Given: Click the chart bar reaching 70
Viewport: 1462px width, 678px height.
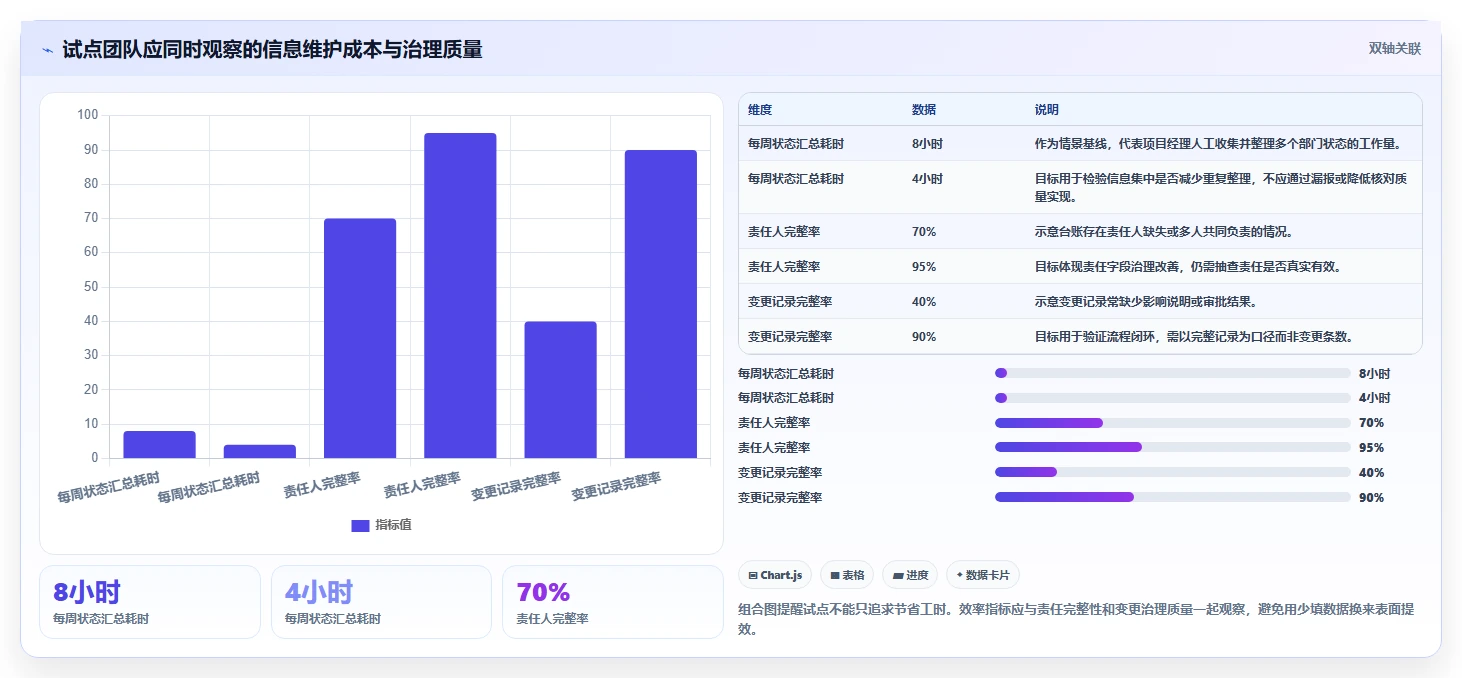Looking at the screenshot, I should [360, 338].
